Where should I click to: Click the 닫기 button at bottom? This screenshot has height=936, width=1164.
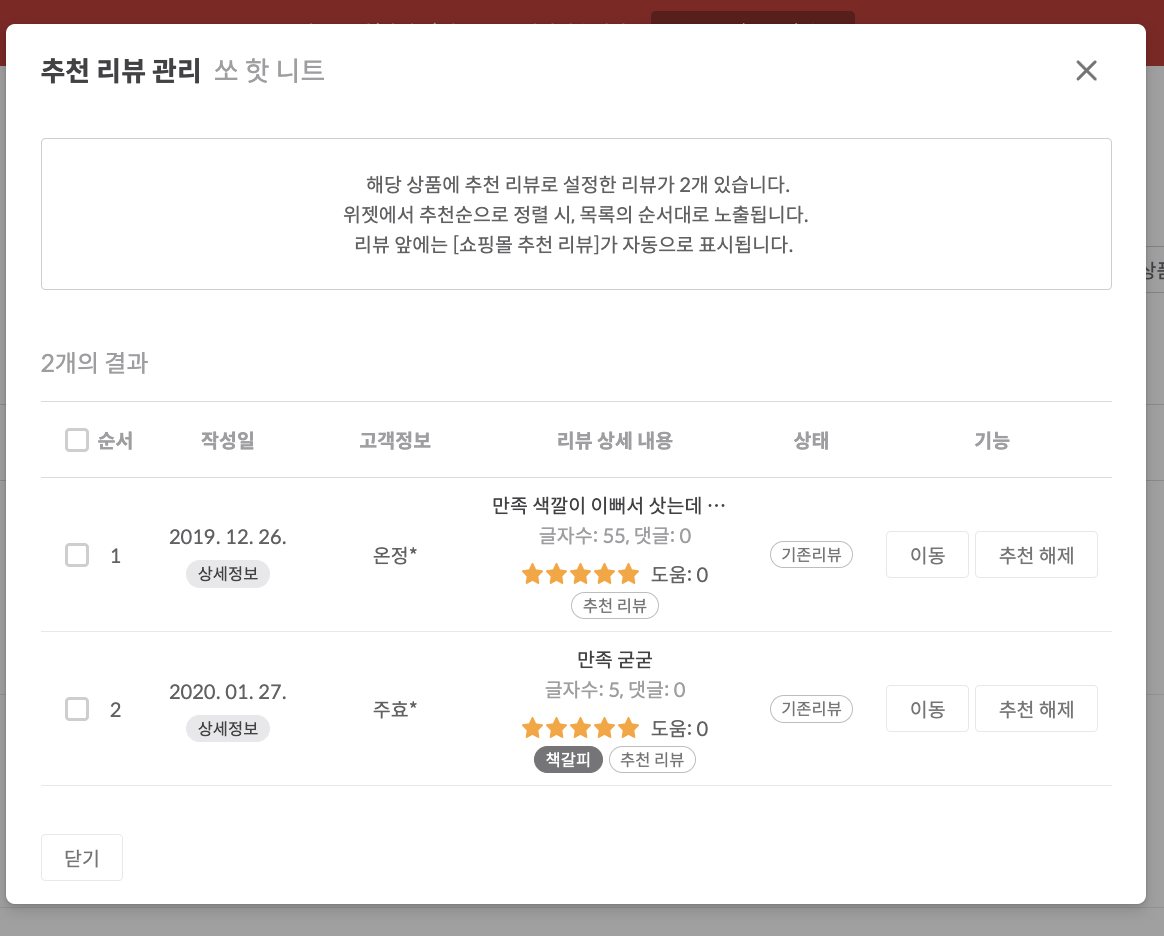coord(82,858)
